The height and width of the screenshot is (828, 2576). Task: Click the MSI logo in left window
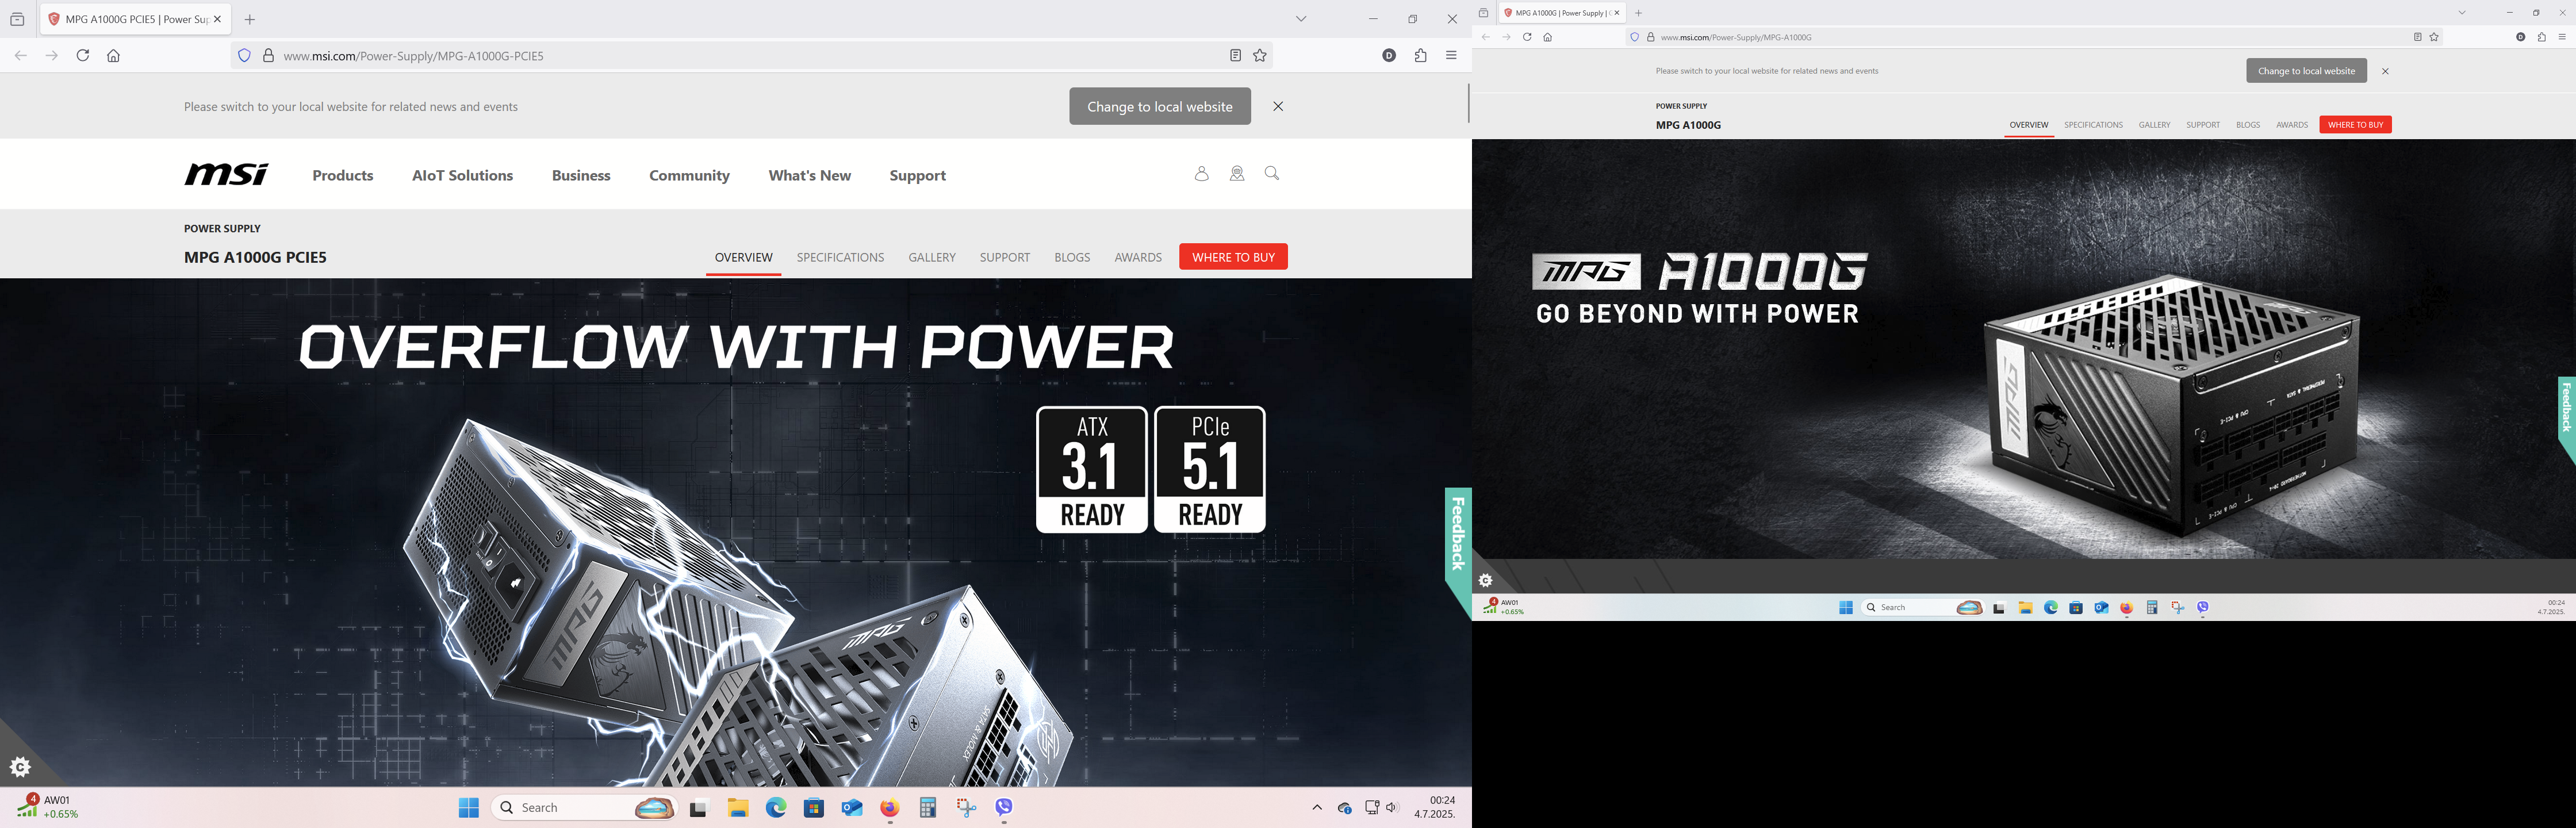coord(226,174)
